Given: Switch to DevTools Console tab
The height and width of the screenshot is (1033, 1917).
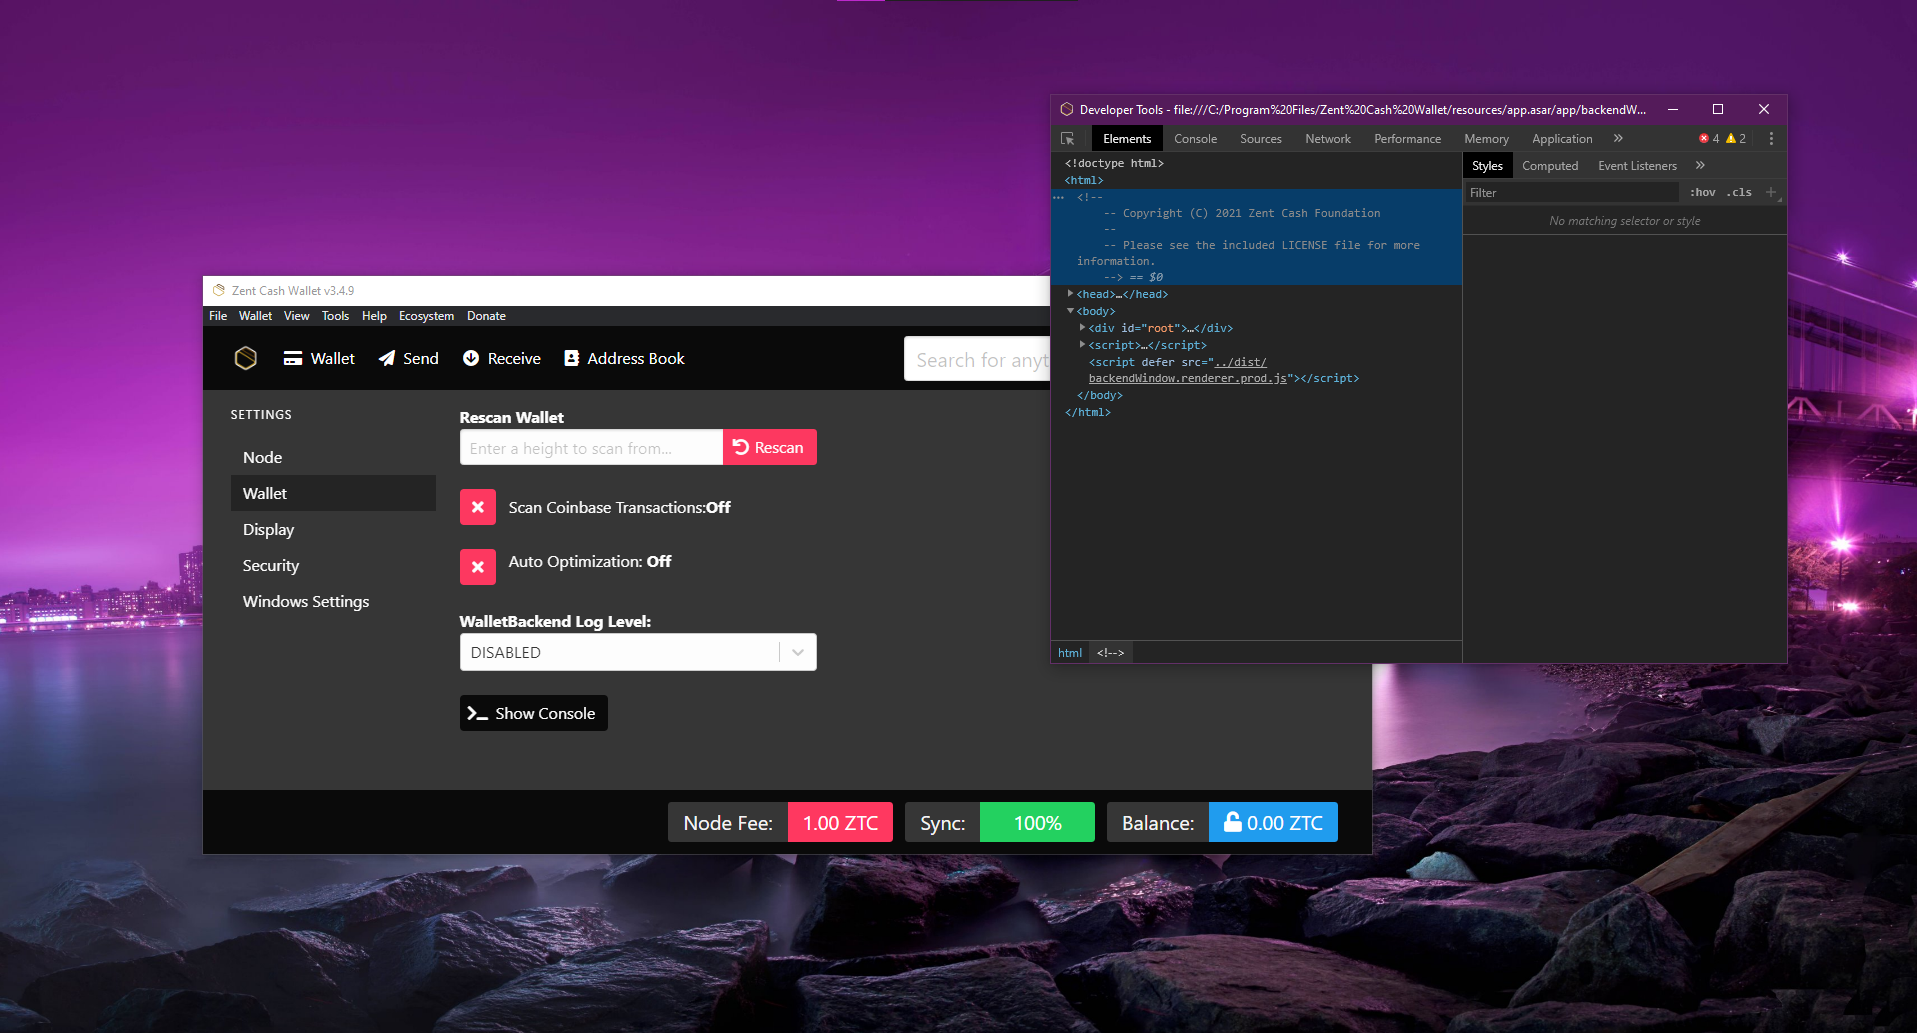Looking at the screenshot, I should pyautogui.click(x=1195, y=139).
